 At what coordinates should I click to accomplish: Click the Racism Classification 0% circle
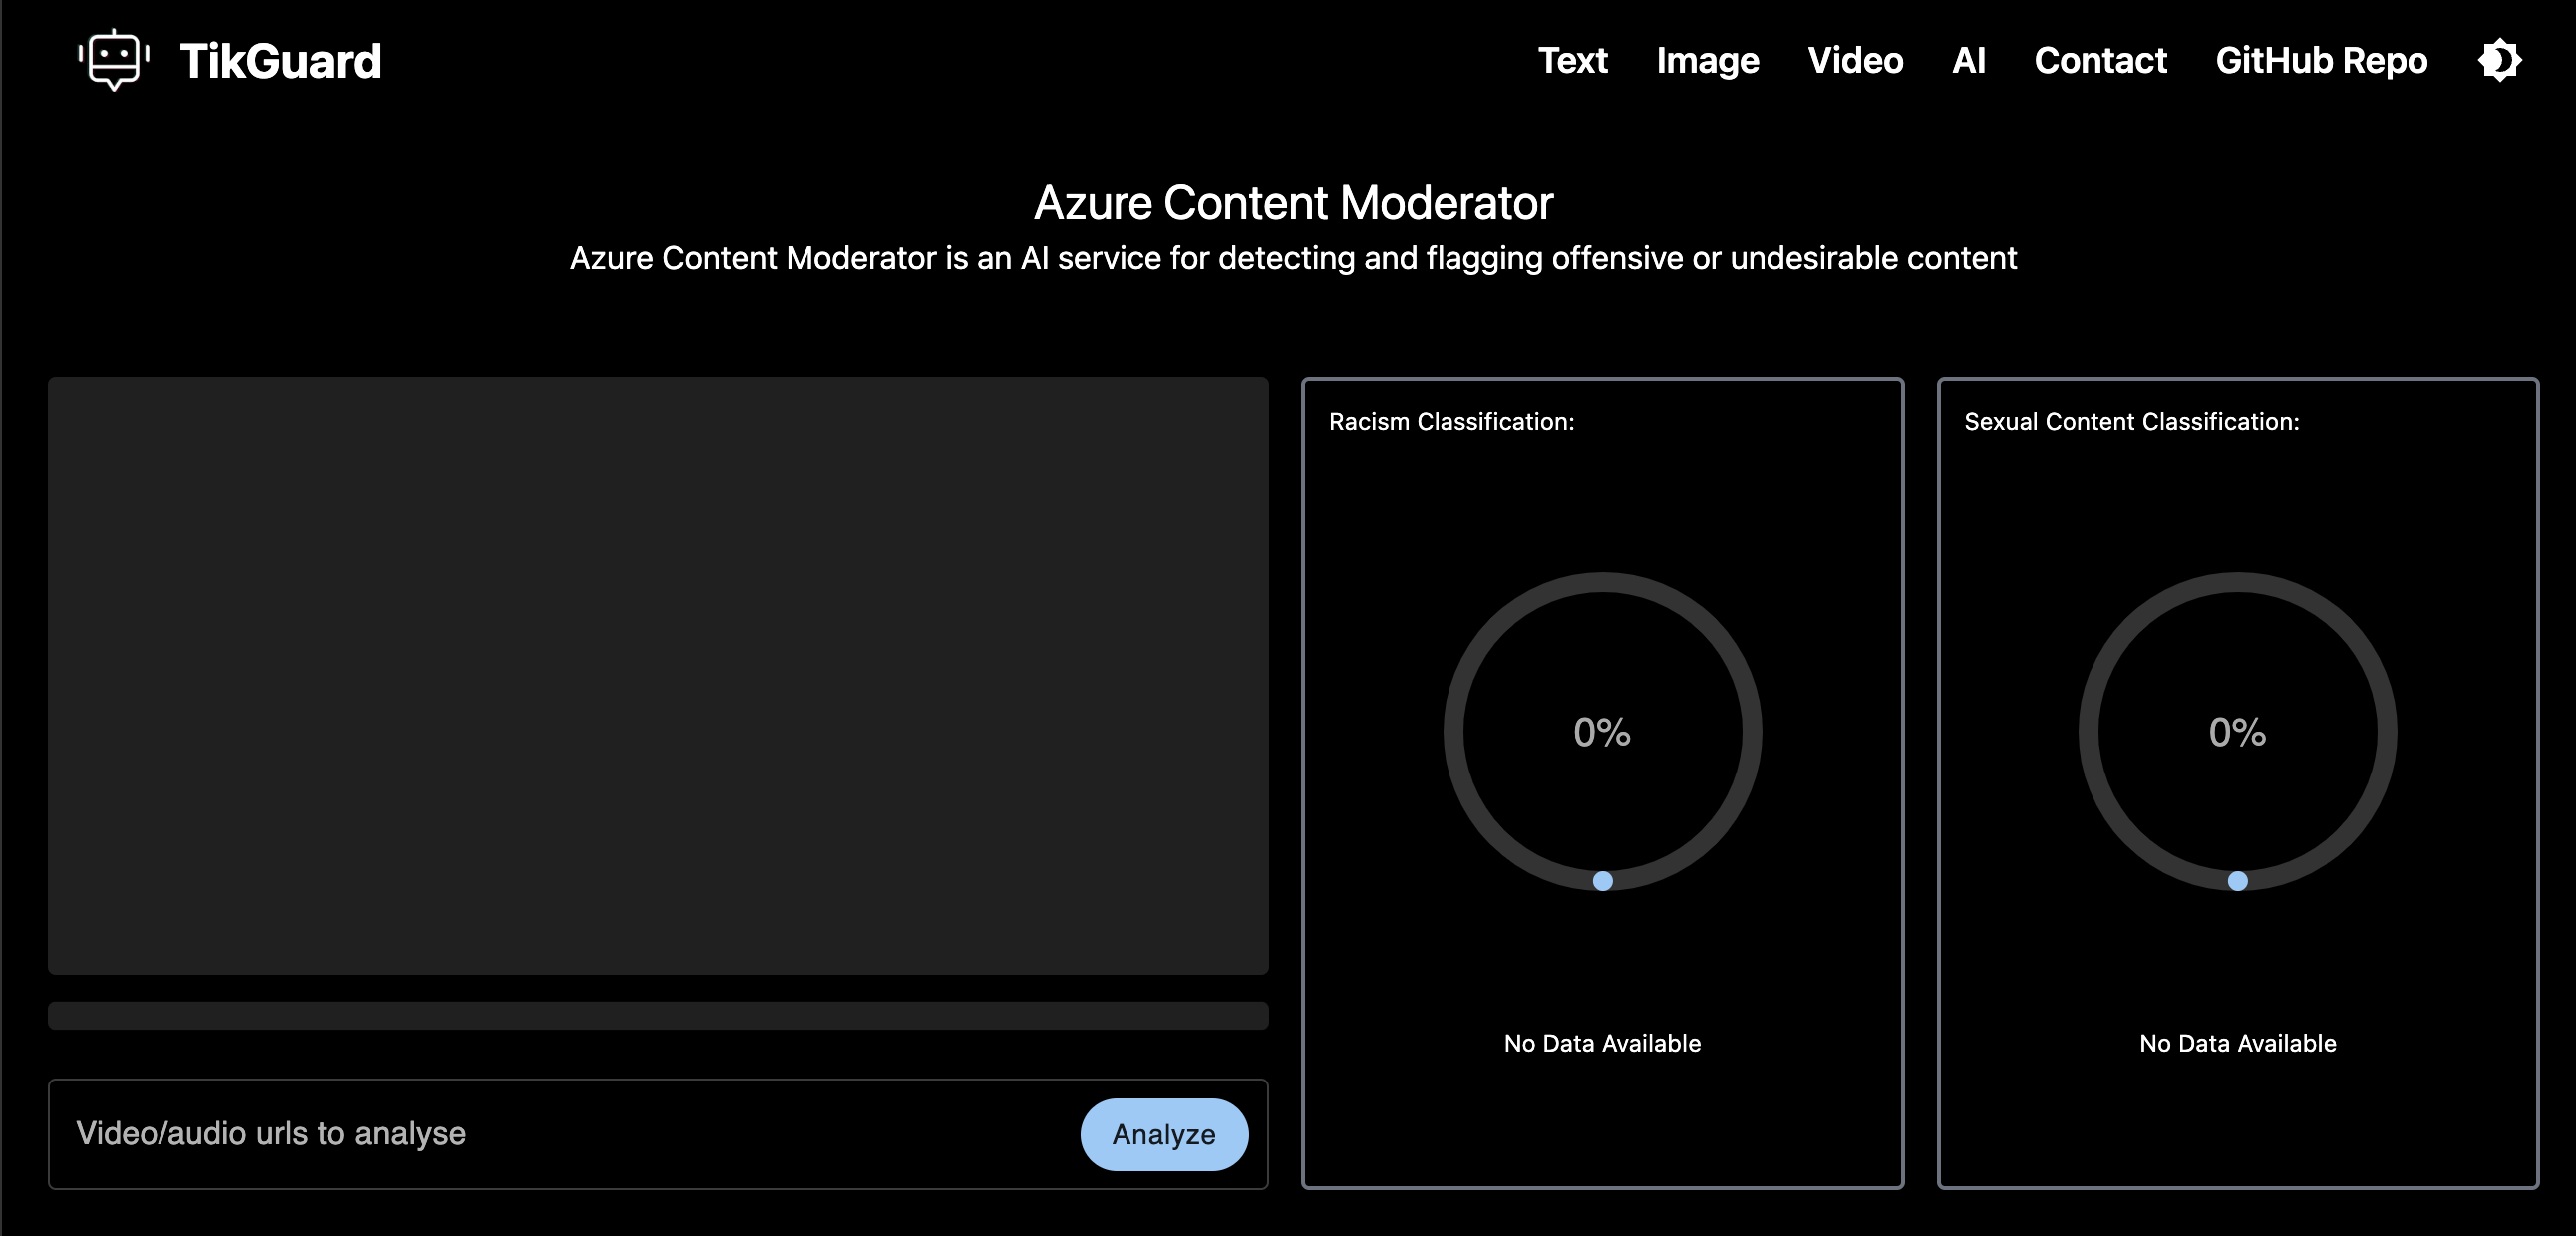coord(1602,732)
